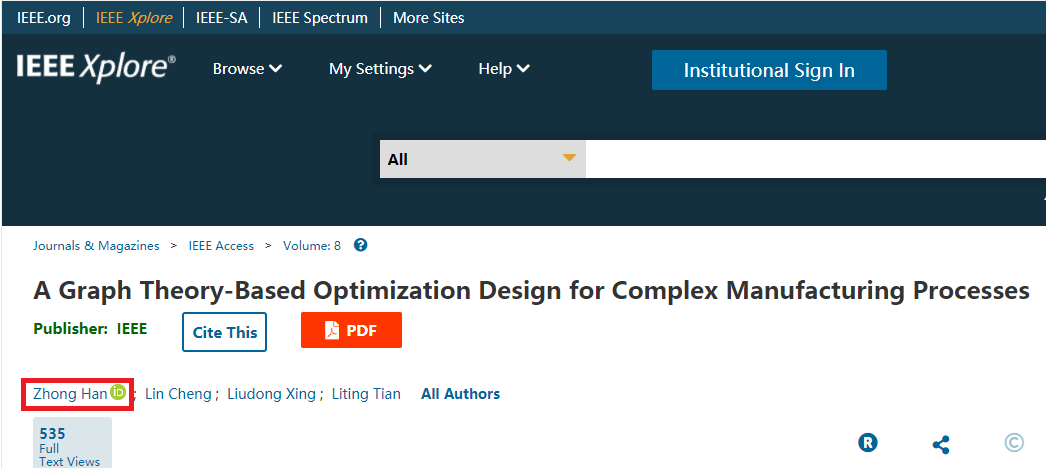The height and width of the screenshot is (470, 1046).
Task: Click the Institutional Sign In button
Action: pyautogui.click(x=769, y=70)
